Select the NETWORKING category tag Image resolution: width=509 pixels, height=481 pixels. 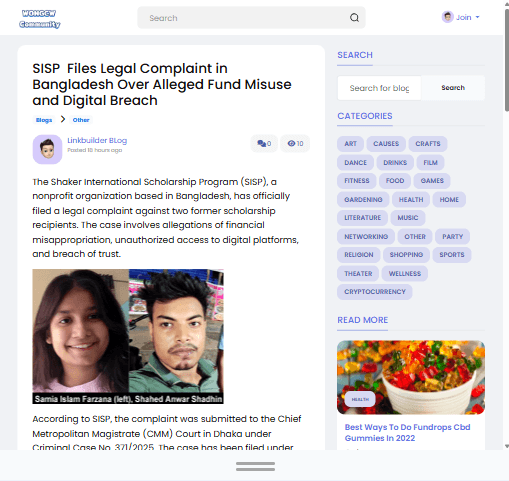point(366,237)
